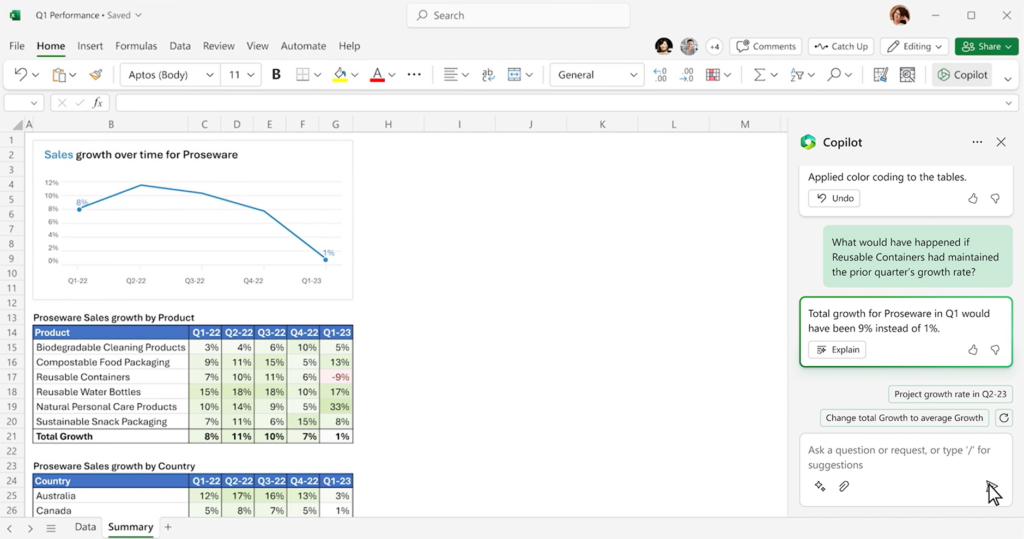Viewport: 1024px width, 539px height.
Task: Thumbs up the Total growth response
Action: (973, 350)
